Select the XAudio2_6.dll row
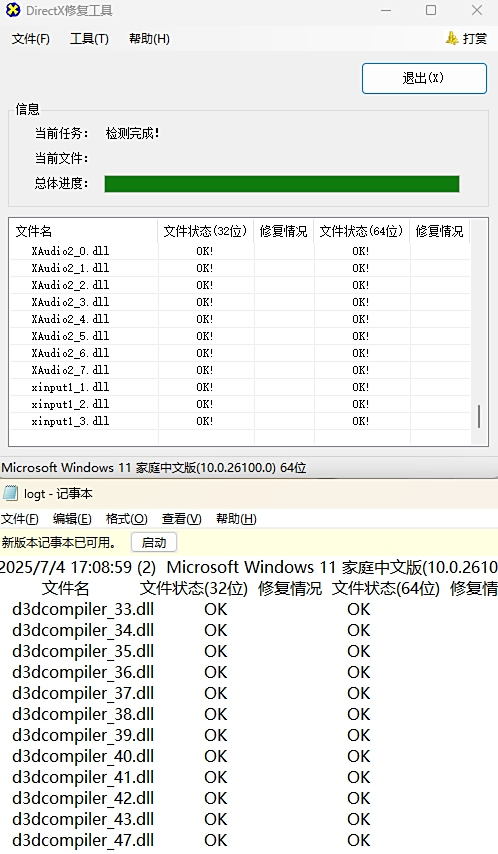 click(x=240, y=353)
